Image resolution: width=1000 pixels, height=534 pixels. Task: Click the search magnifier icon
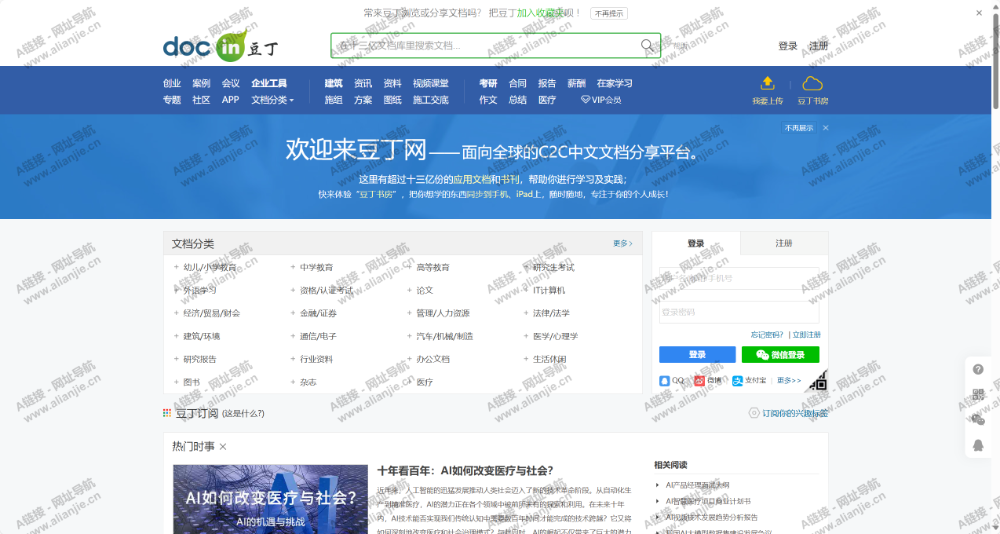pyautogui.click(x=647, y=45)
